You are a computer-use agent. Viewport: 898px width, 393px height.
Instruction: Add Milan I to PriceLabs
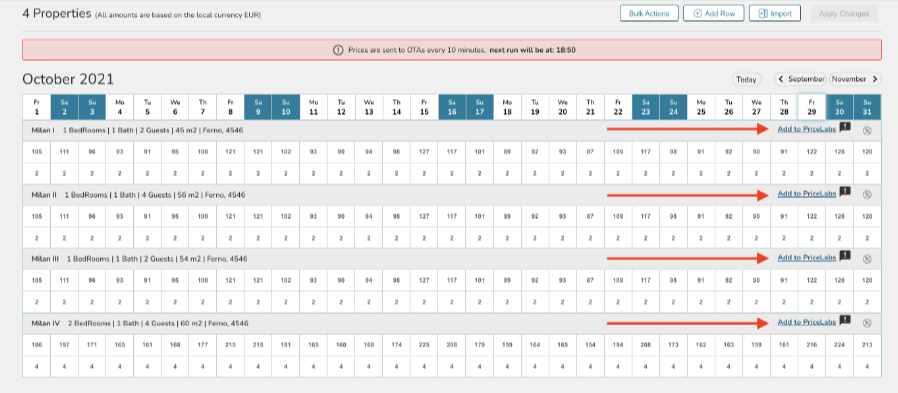pos(806,129)
